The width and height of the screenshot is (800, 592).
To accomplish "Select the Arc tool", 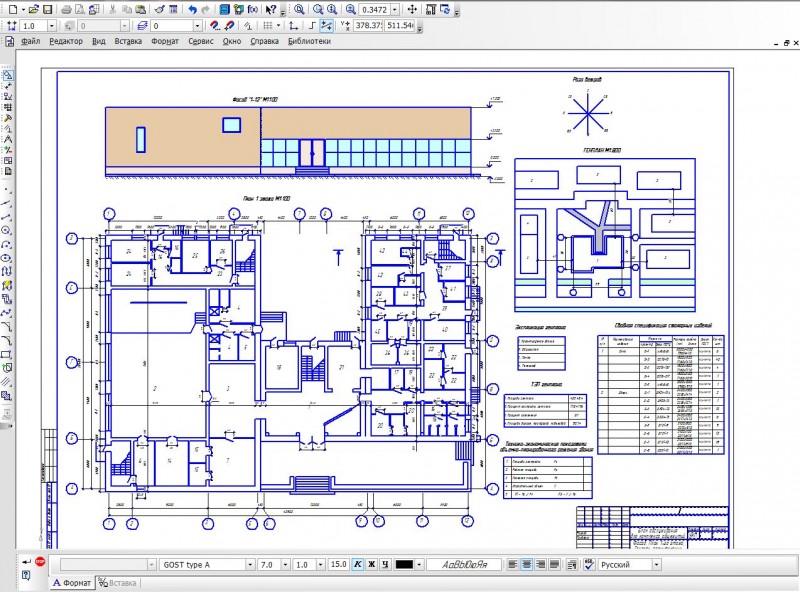I will pyautogui.click(x=7, y=244).
